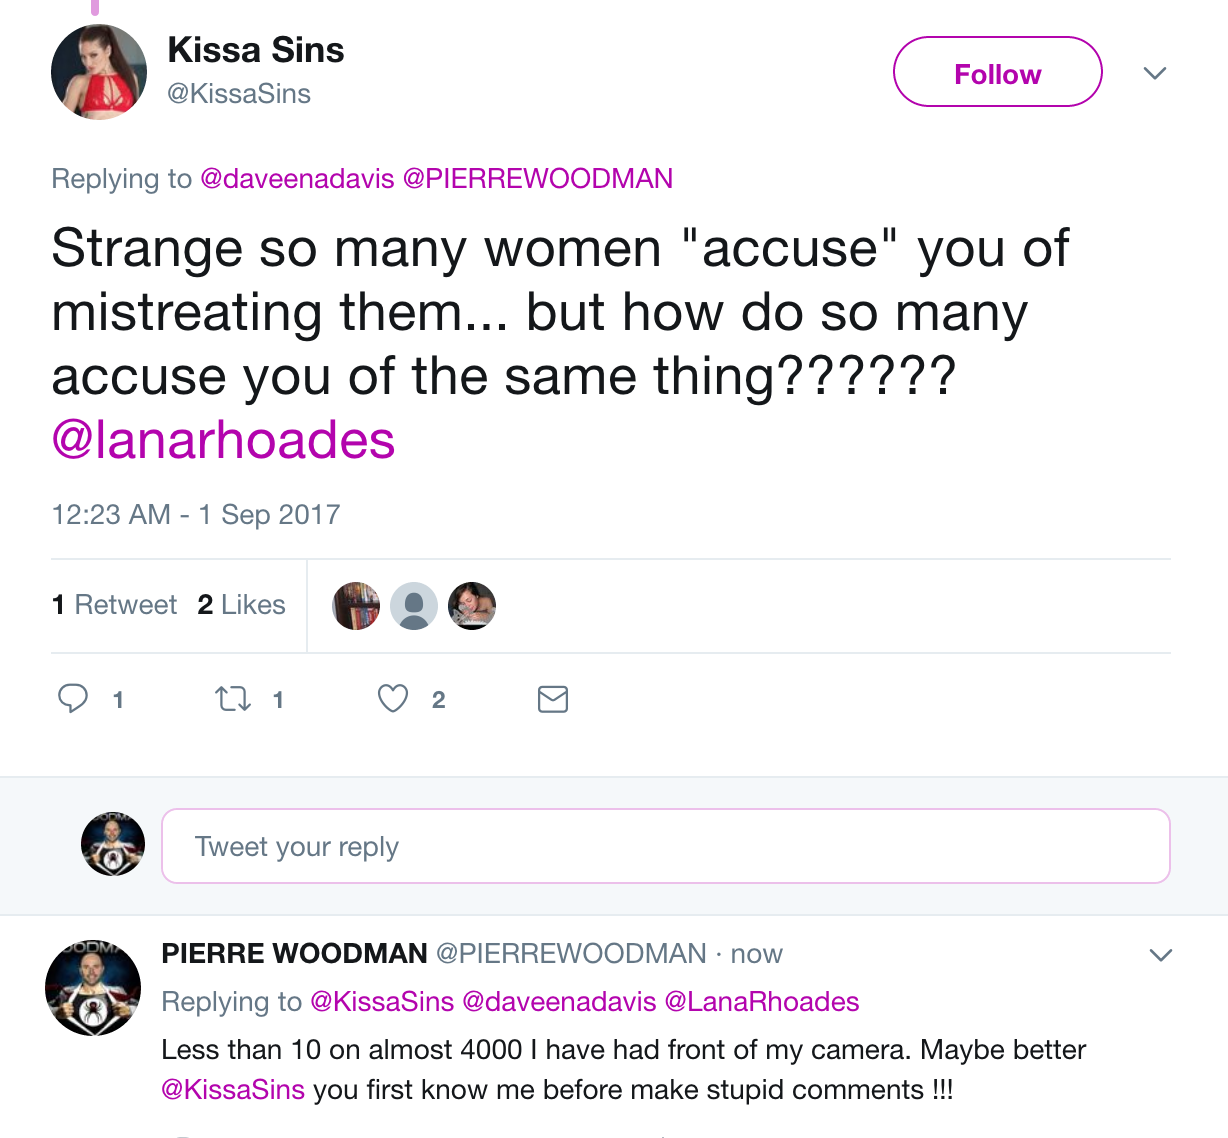The image size is (1228, 1138).
Task: Expand Pierre Woodman reply options chevron
Action: point(1160,955)
